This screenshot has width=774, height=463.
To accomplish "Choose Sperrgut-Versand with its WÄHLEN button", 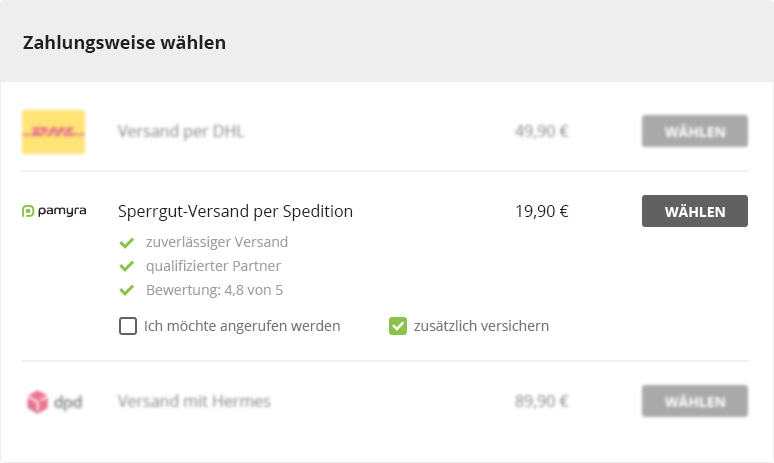I will coord(694,211).
